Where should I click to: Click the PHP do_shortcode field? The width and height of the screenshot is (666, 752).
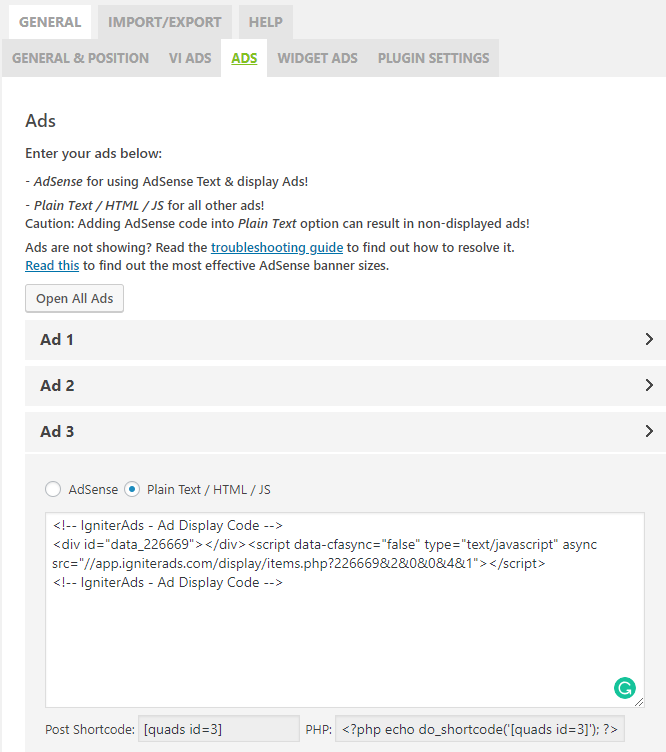479,729
